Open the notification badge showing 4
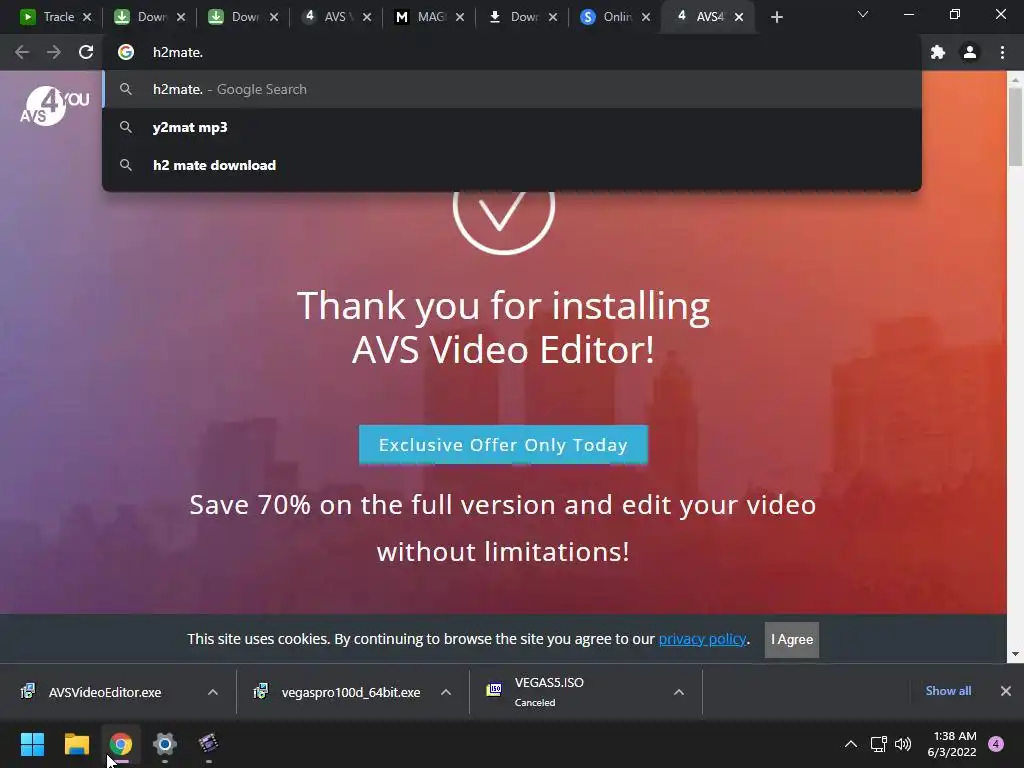 coord(996,744)
